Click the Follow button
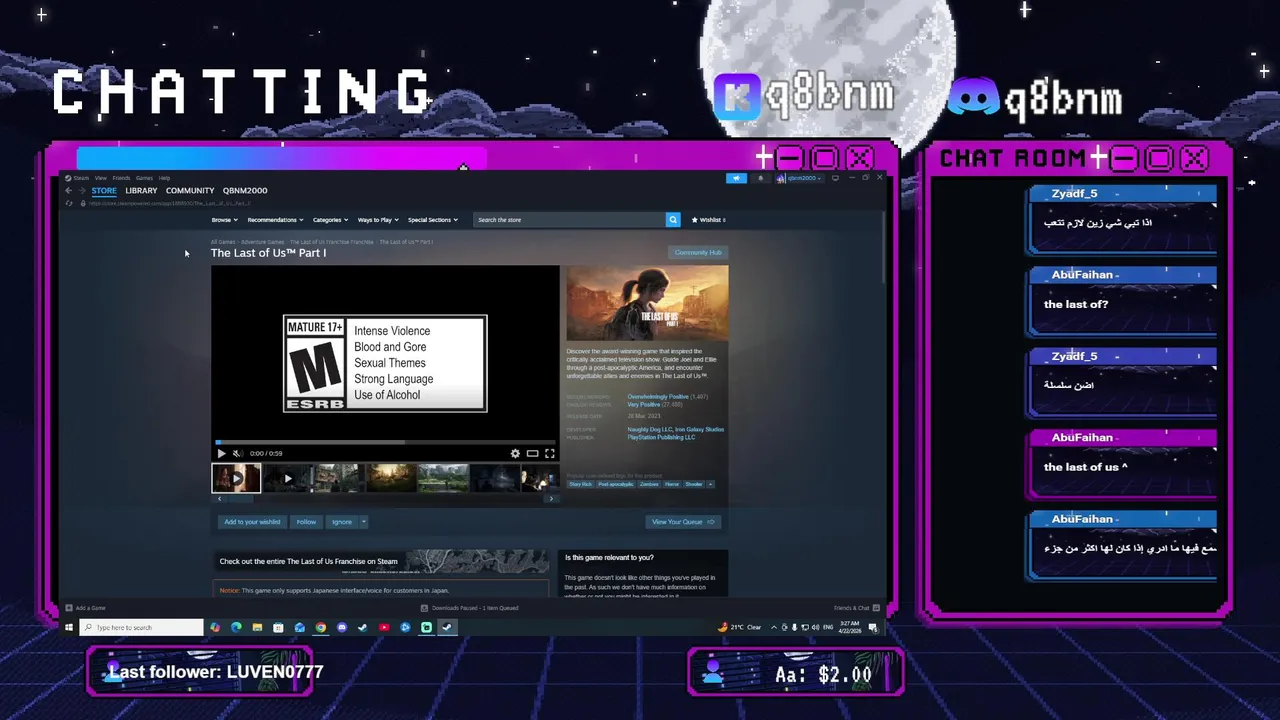The height and width of the screenshot is (720, 1280). tap(306, 521)
